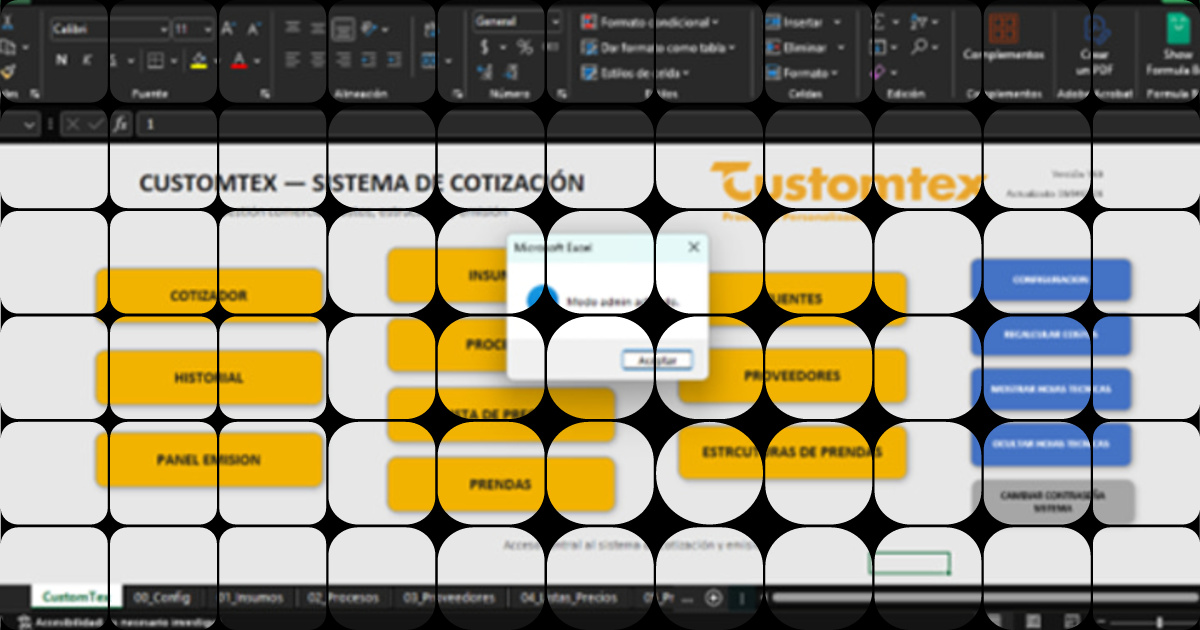The width and height of the screenshot is (1200, 630).
Task: Click the PANEL EMISION button
Action: [x=209, y=460]
